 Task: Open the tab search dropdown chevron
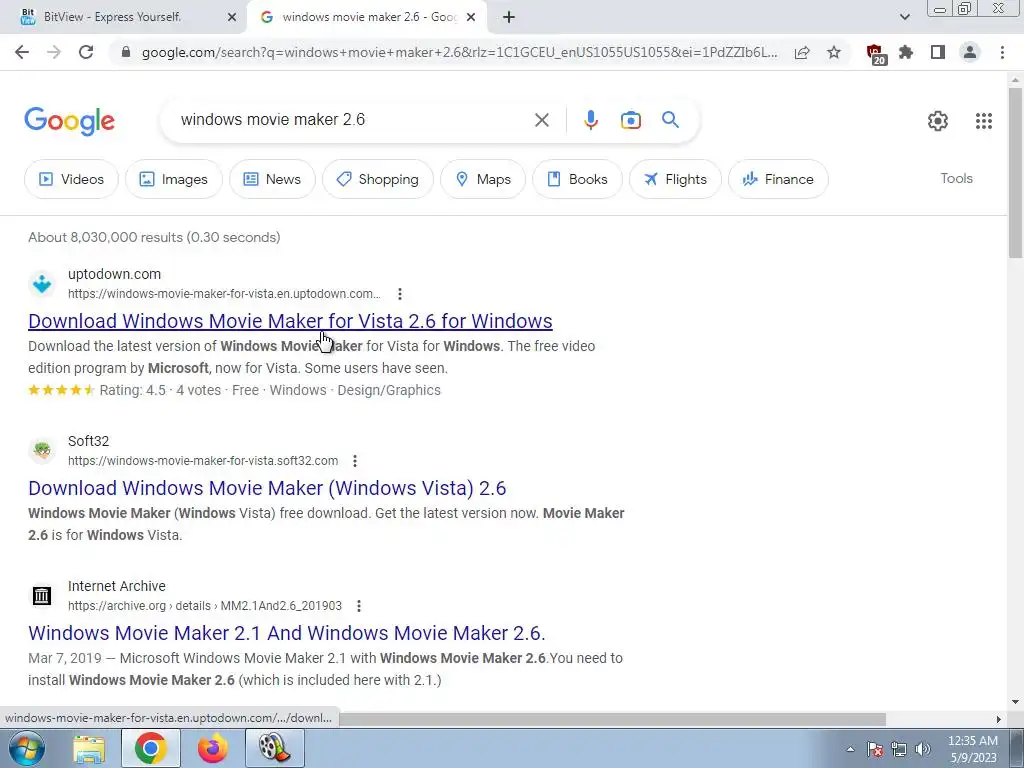point(904,17)
